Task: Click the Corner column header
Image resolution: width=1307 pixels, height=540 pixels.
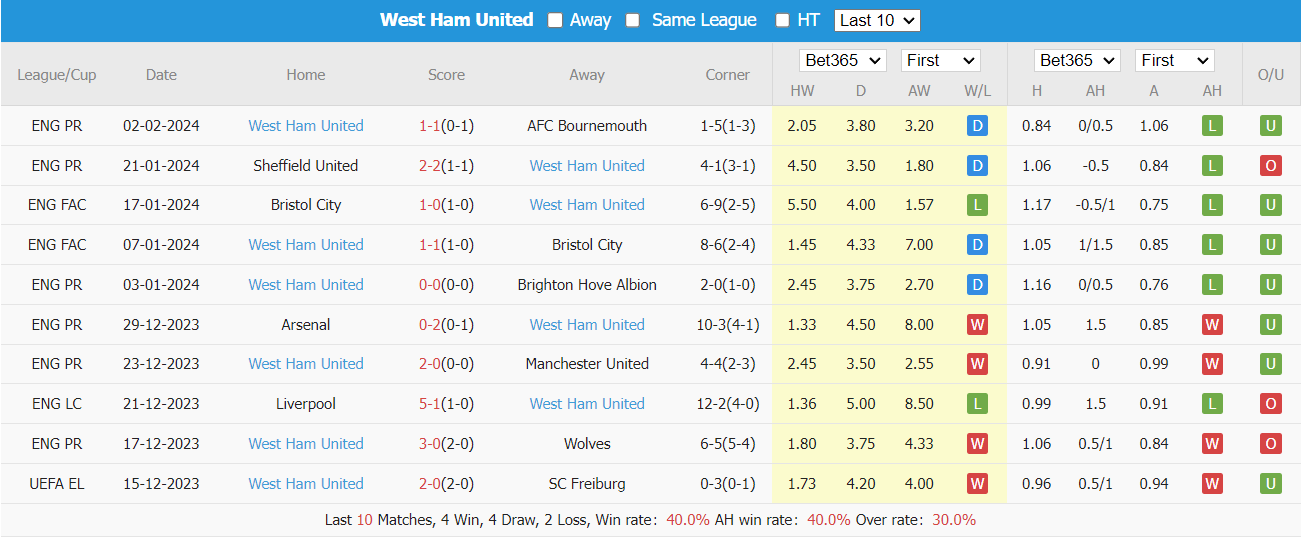Action: point(727,75)
